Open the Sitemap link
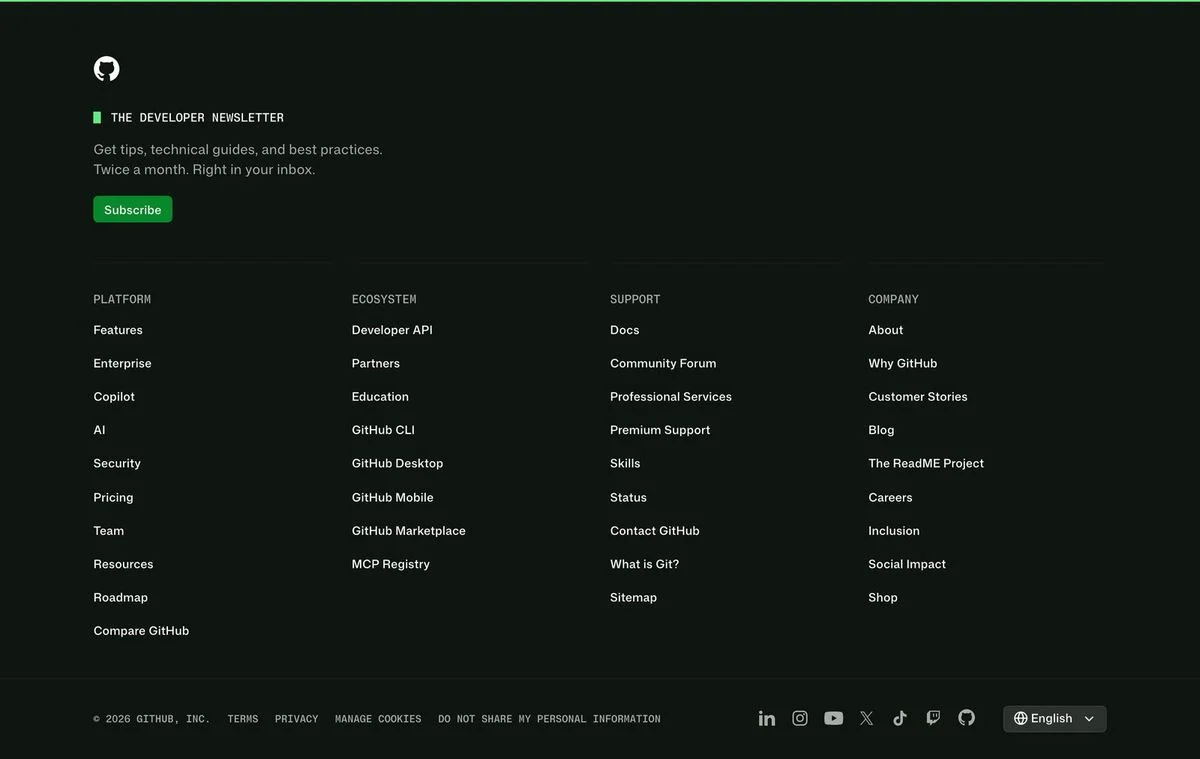Image resolution: width=1200 pixels, height=759 pixels. 634,597
